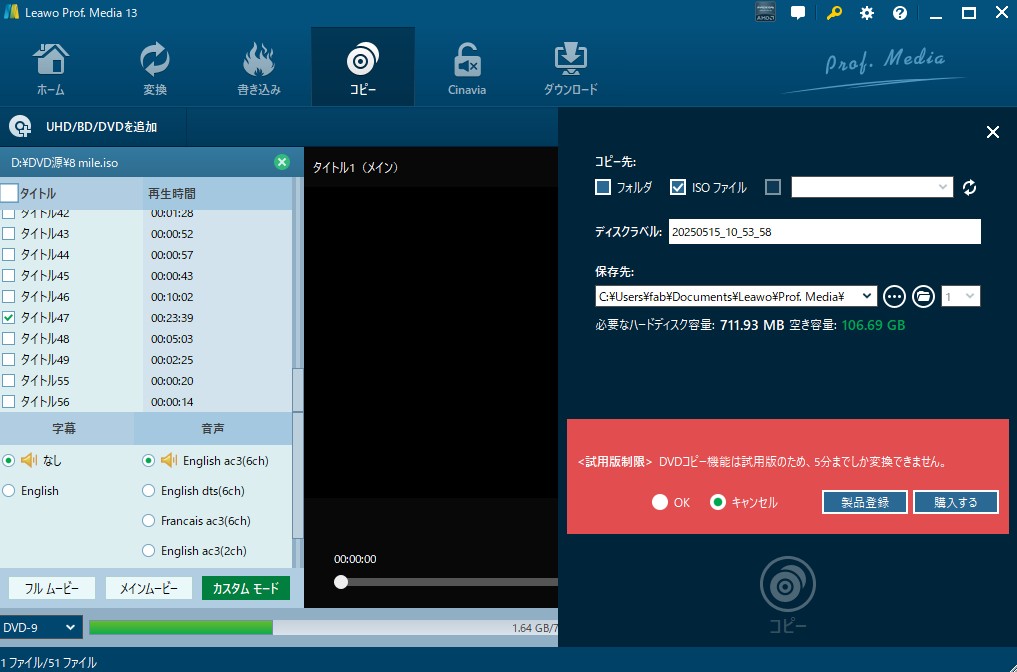1017x672 pixels.
Task: Check the タイトル44 checkbox
Action: tap(8, 254)
